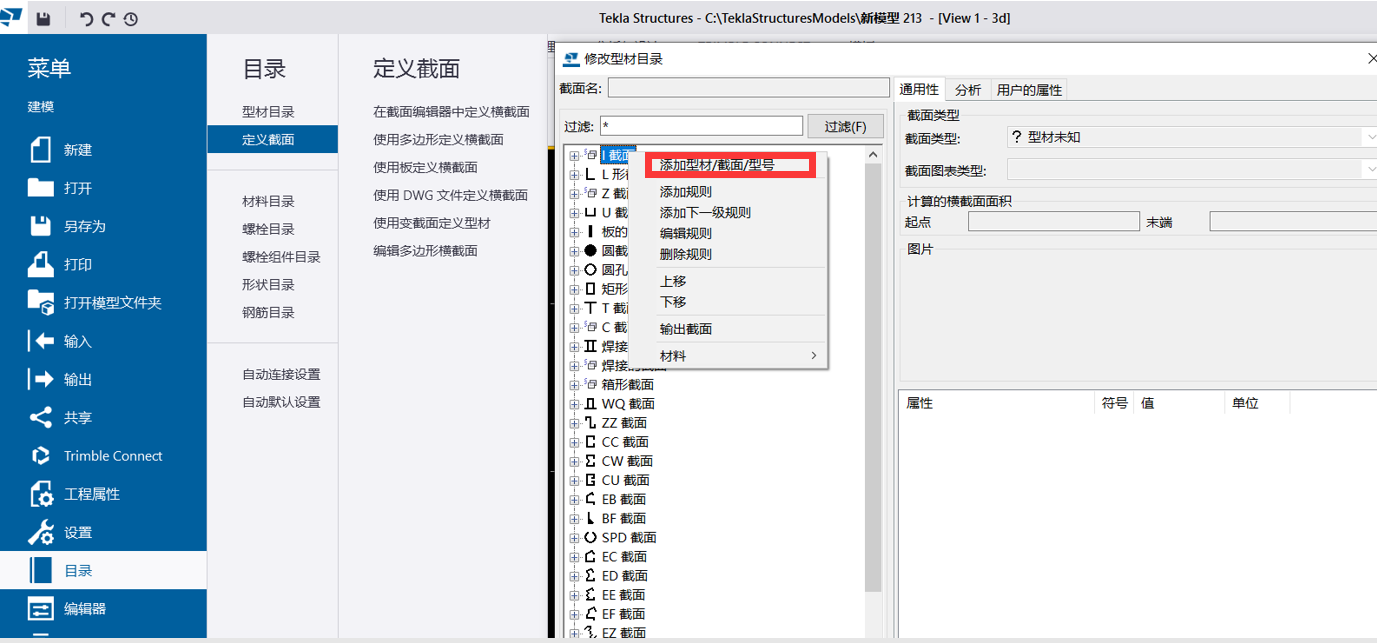Switch to the 分析 tab
1377x643 pixels.
968,90
